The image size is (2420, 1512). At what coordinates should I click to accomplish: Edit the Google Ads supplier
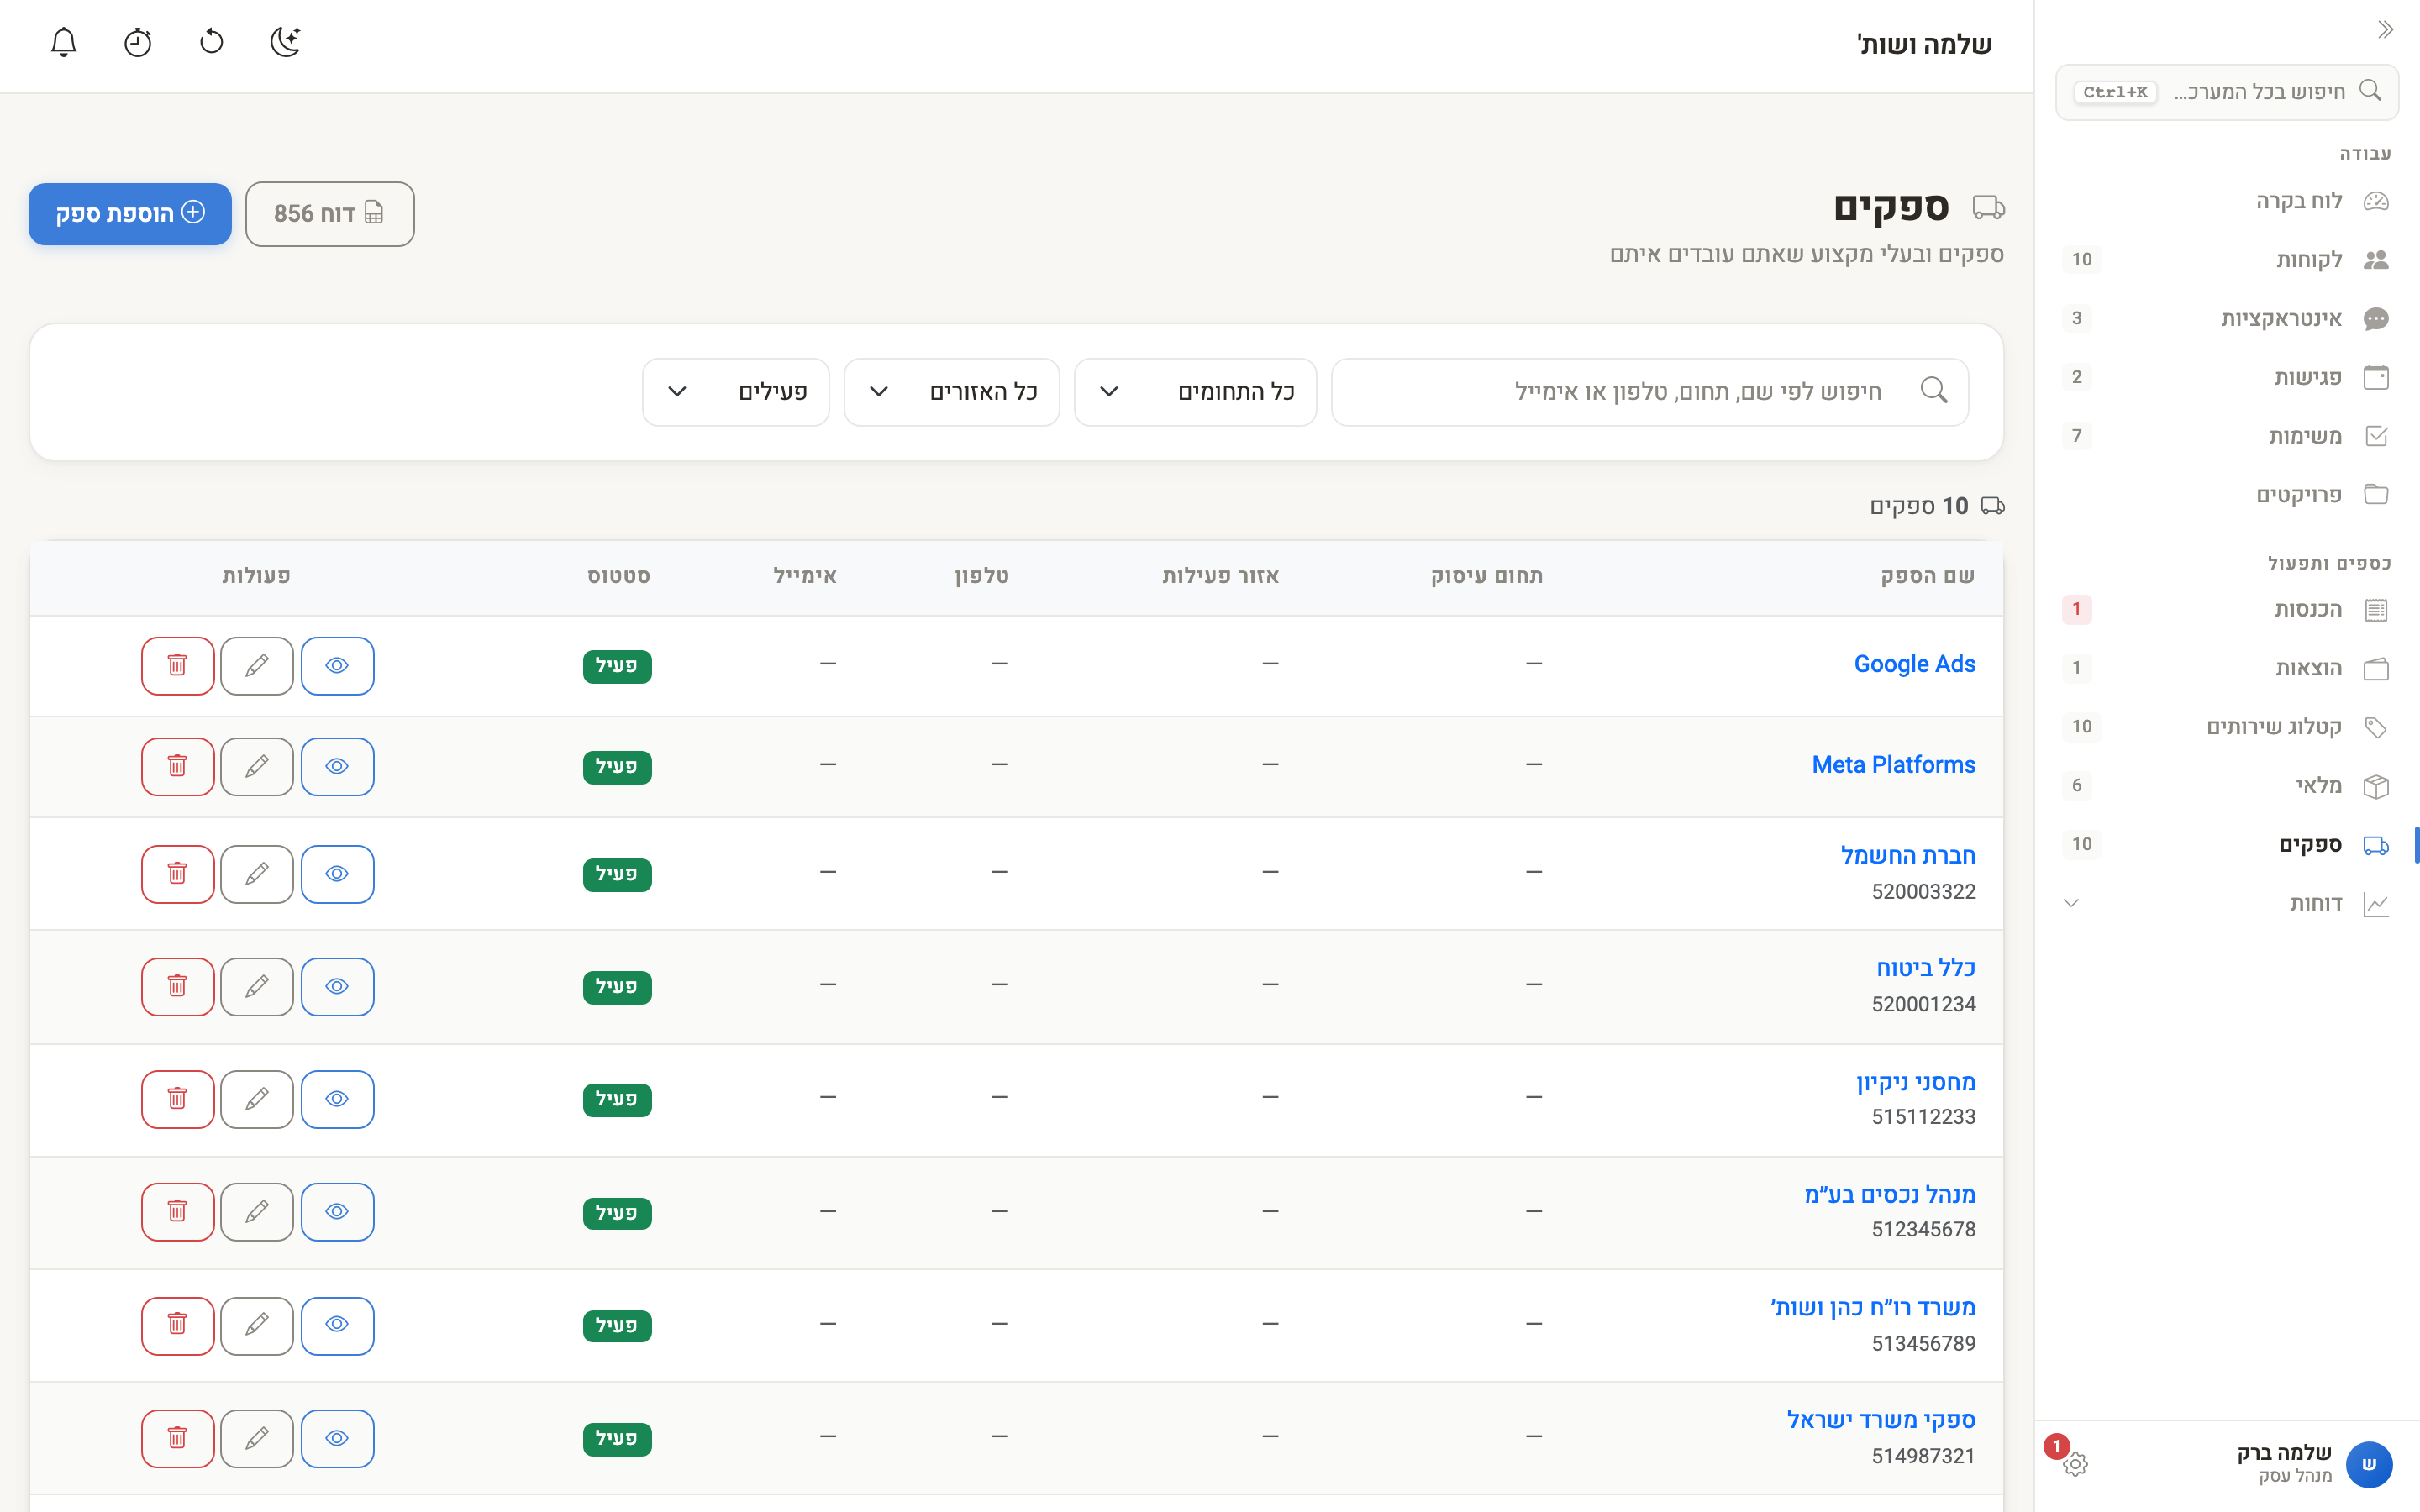click(257, 665)
